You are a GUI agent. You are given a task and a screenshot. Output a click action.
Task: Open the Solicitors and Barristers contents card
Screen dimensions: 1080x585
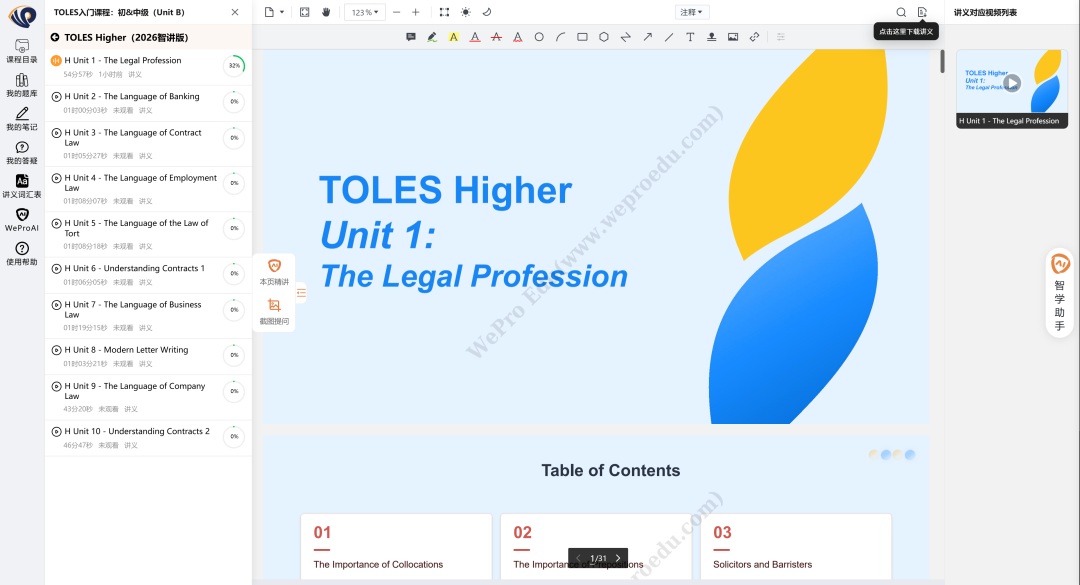[x=796, y=547]
